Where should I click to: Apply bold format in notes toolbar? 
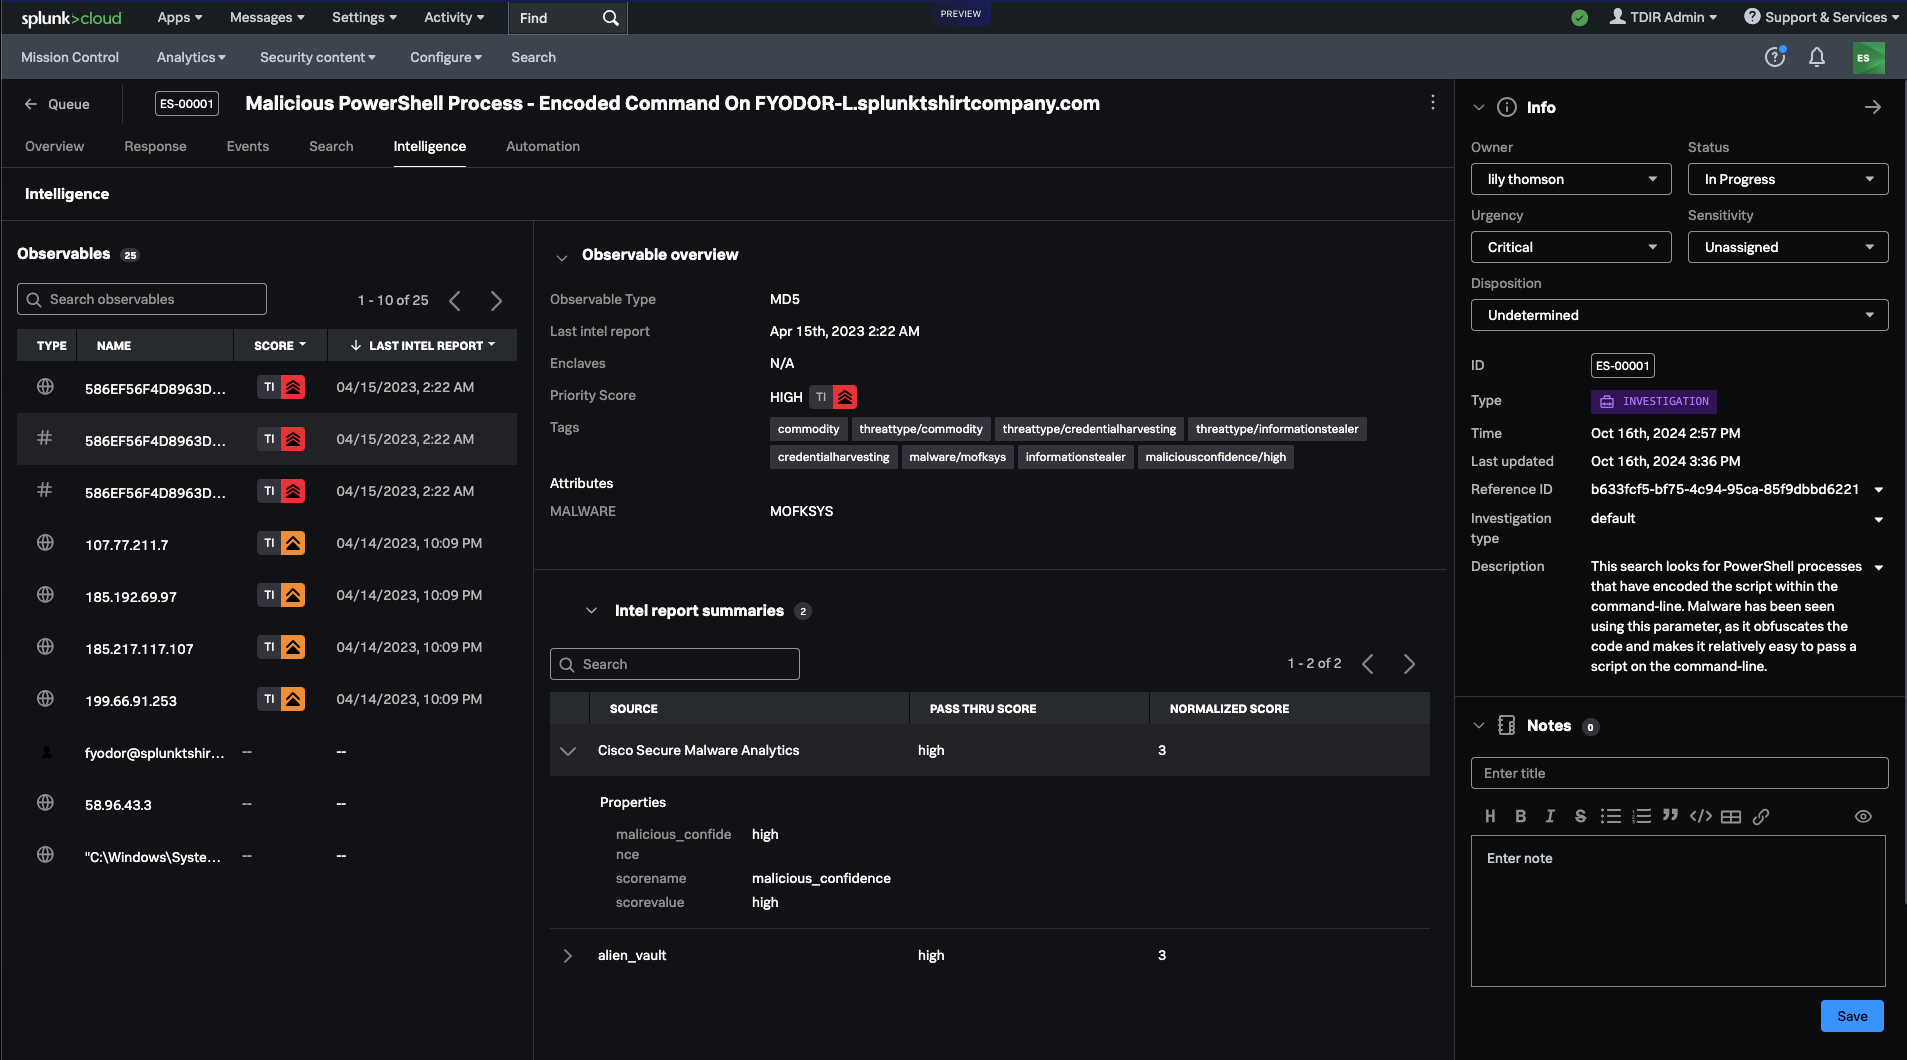pos(1520,816)
